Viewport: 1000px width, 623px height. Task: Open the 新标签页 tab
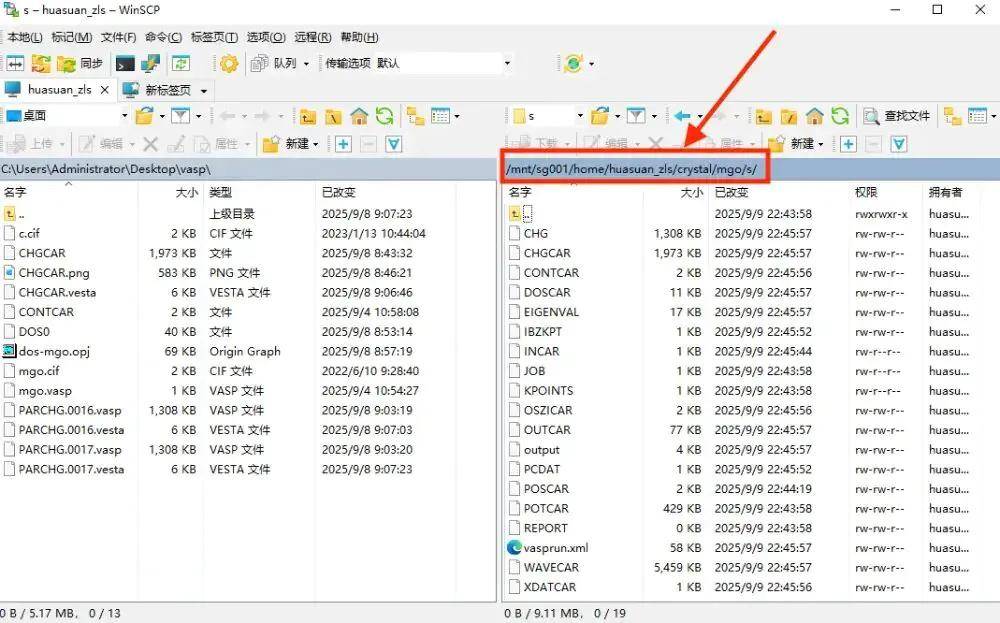point(165,90)
